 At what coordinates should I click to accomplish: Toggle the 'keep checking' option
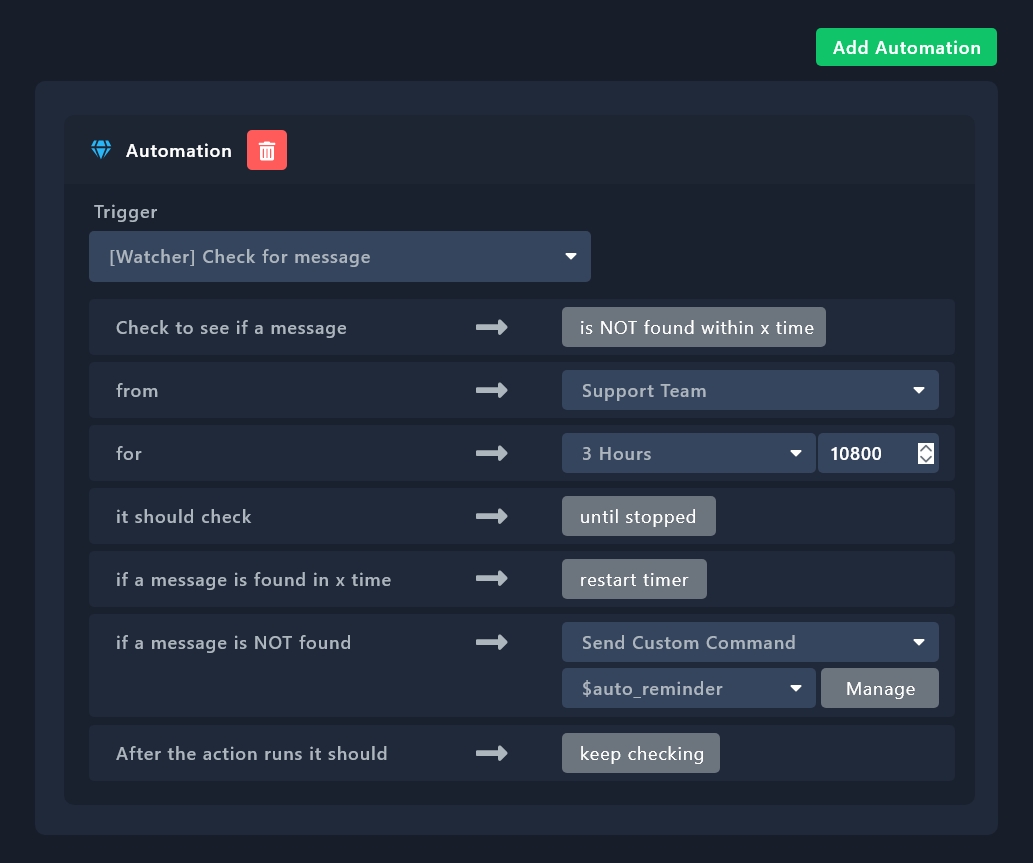(x=640, y=753)
